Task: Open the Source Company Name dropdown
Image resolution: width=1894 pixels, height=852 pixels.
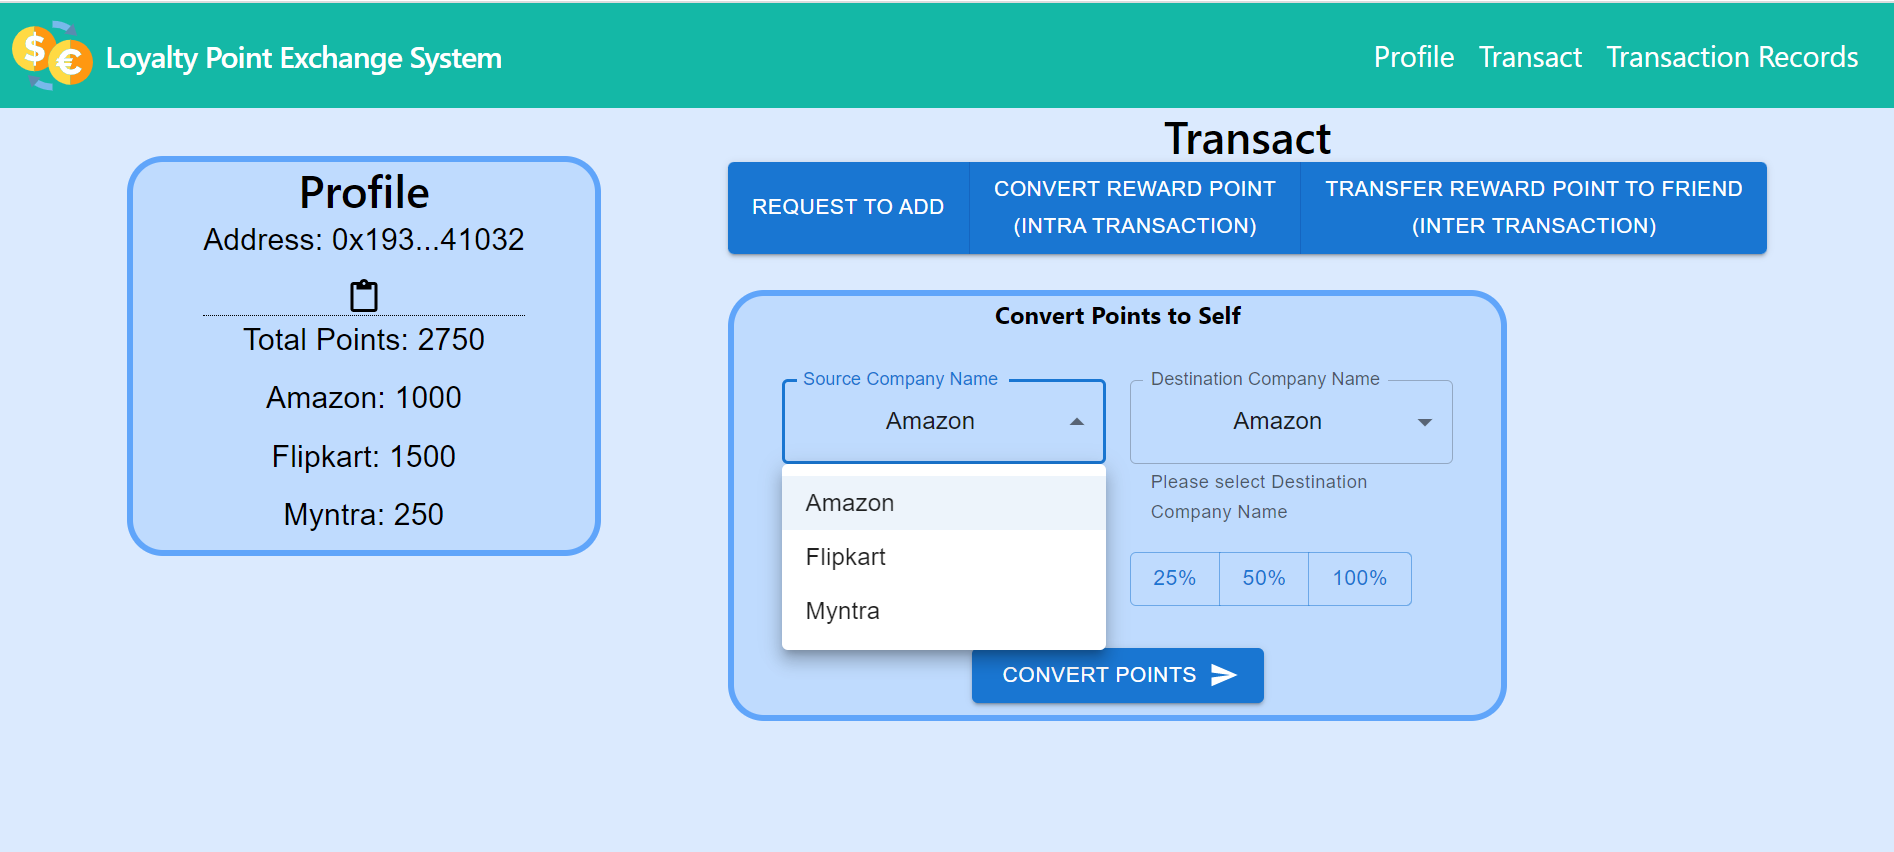Action: pos(941,421)
